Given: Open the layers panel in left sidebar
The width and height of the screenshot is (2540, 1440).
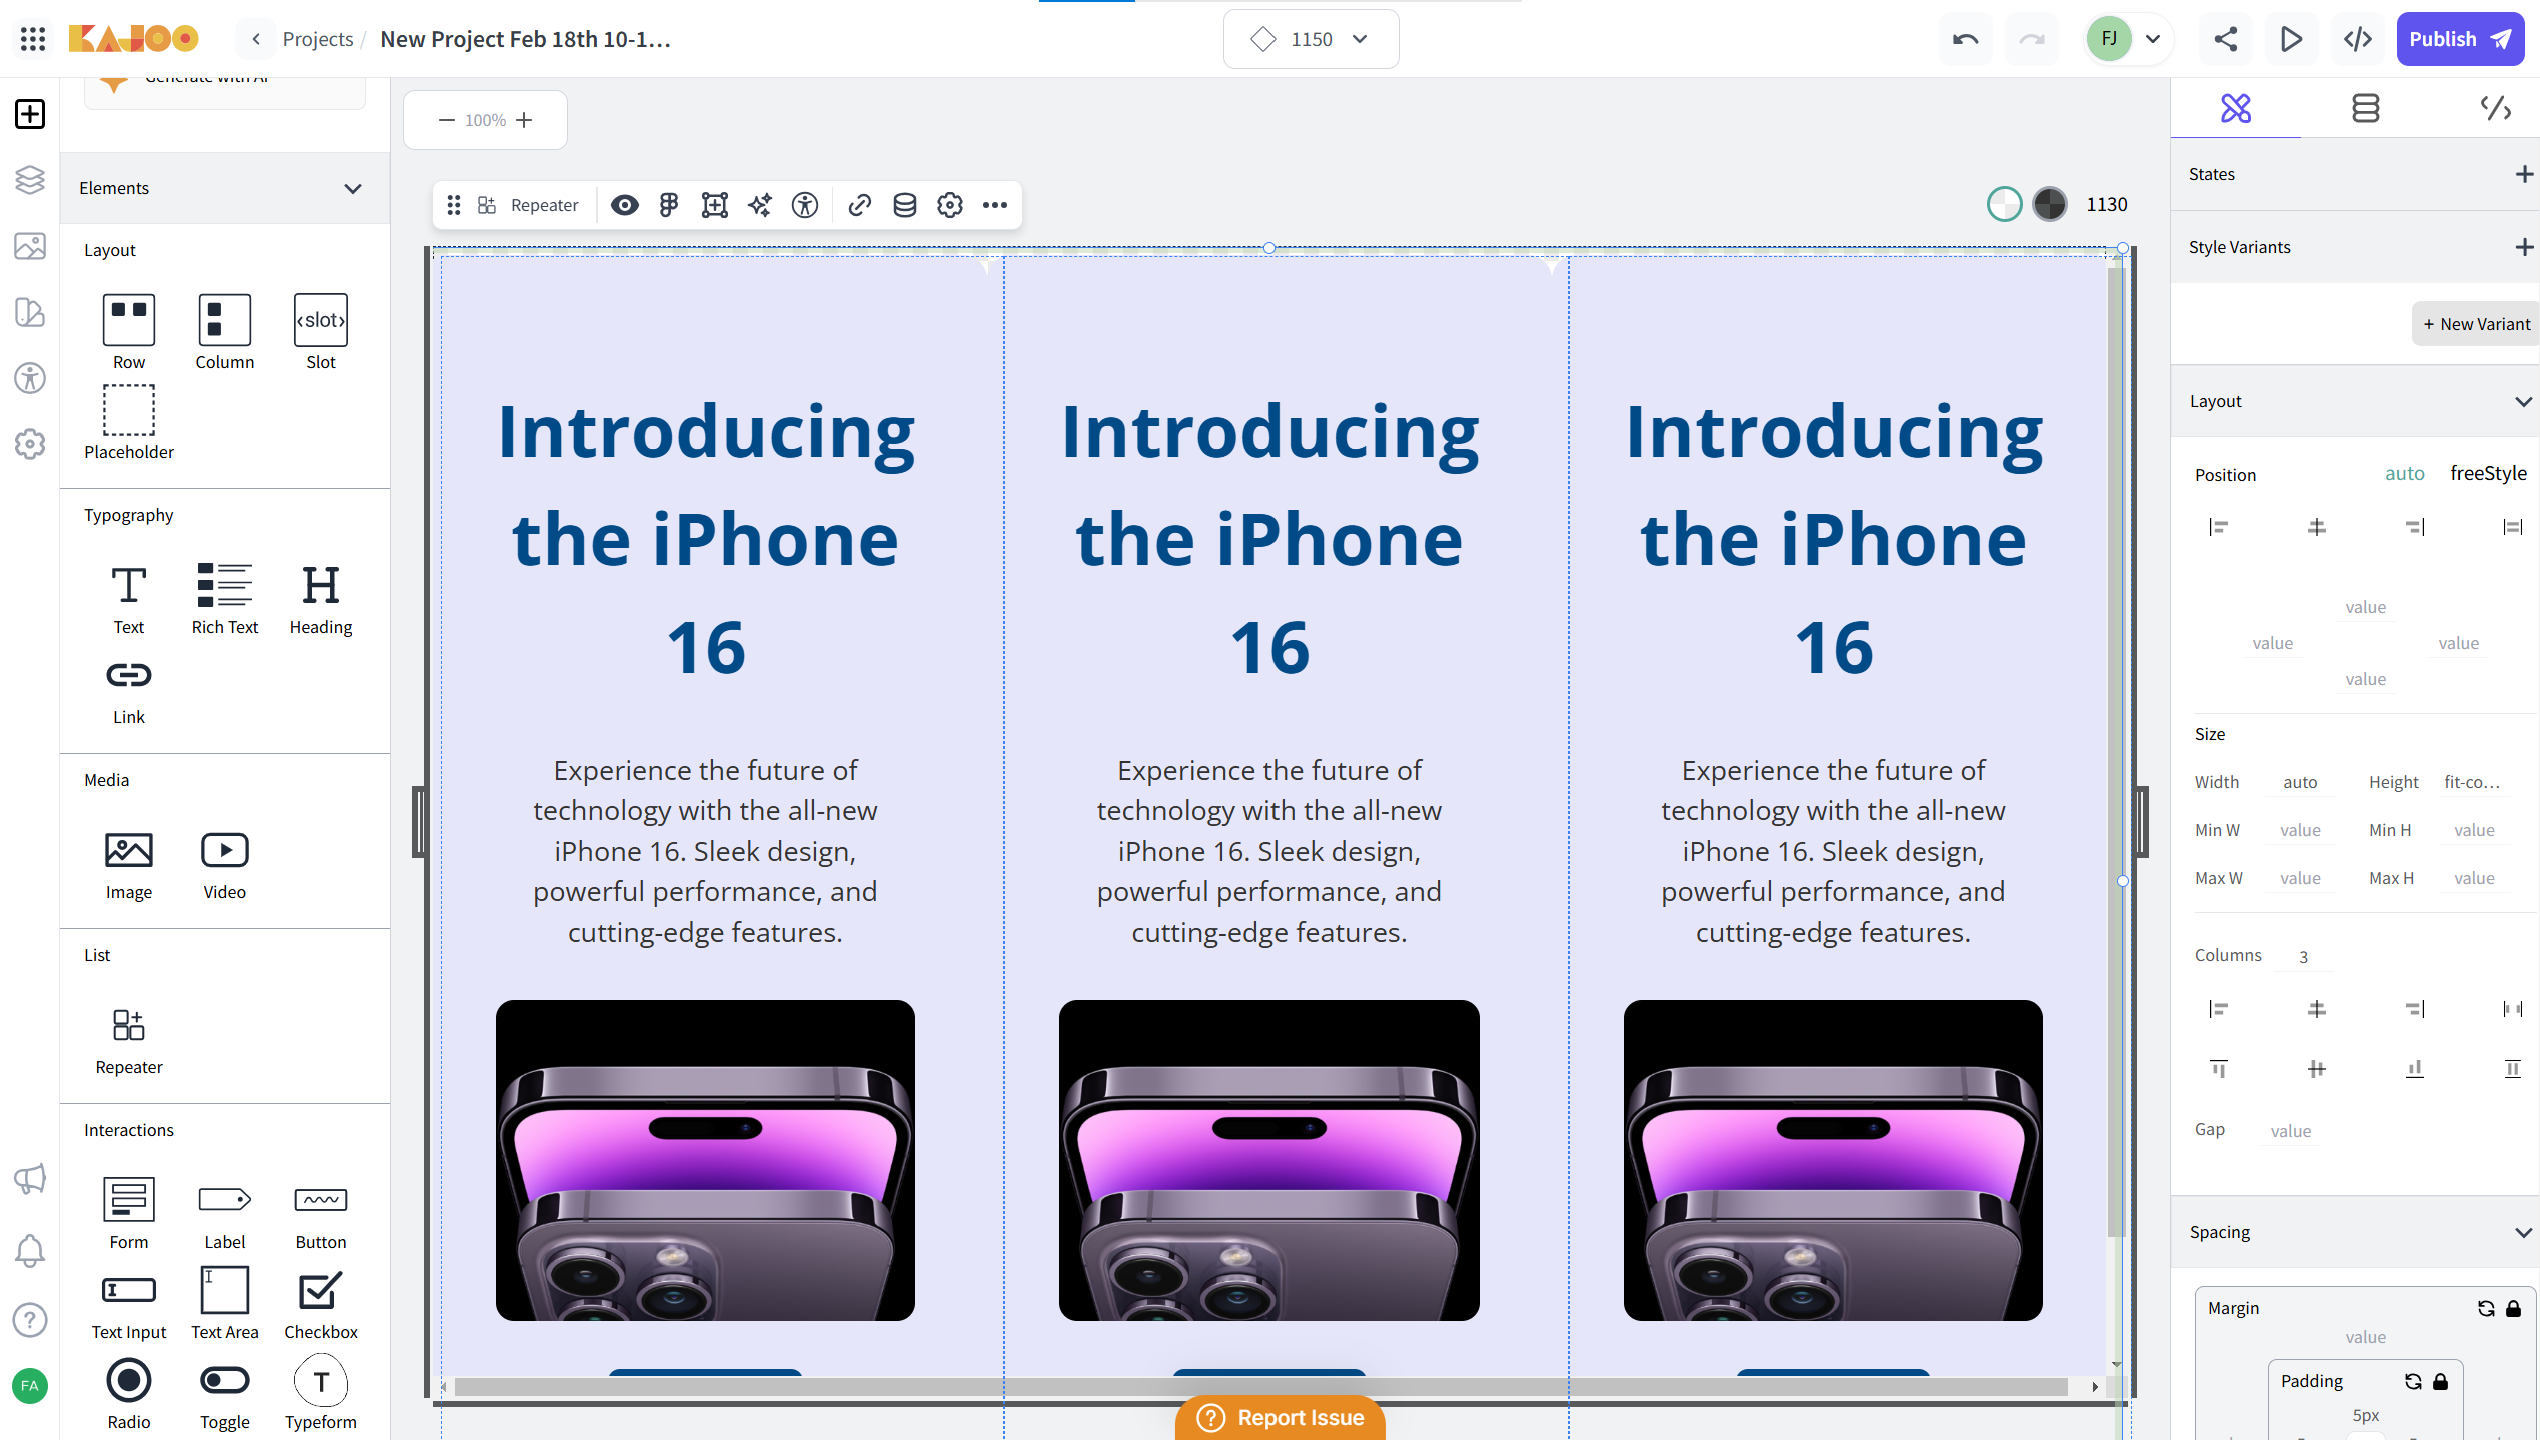Looking at the screenshot, I should 30,180.
